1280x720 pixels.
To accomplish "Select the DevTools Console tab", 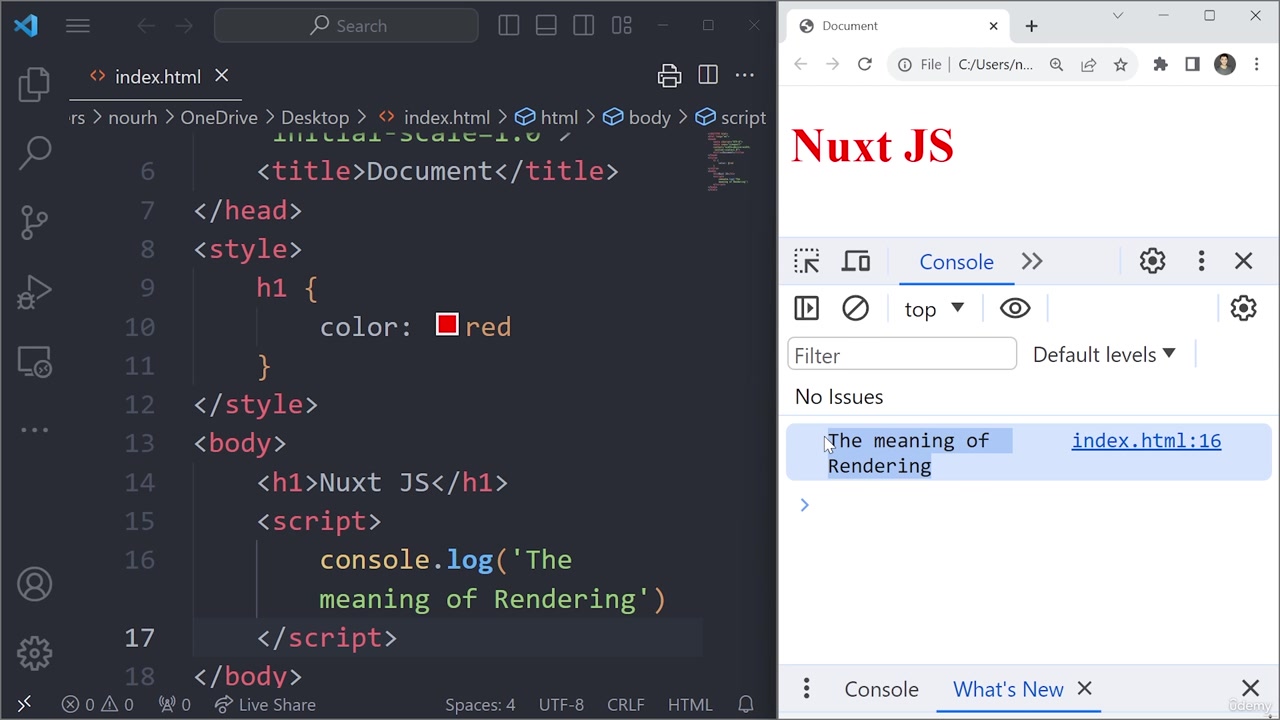I will point(956,262).
